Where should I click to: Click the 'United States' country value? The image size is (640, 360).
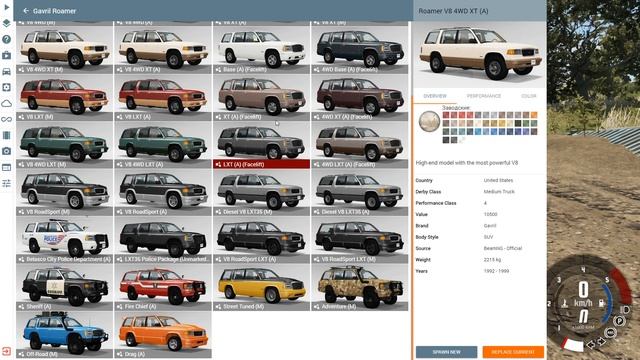tap(498, 180)
